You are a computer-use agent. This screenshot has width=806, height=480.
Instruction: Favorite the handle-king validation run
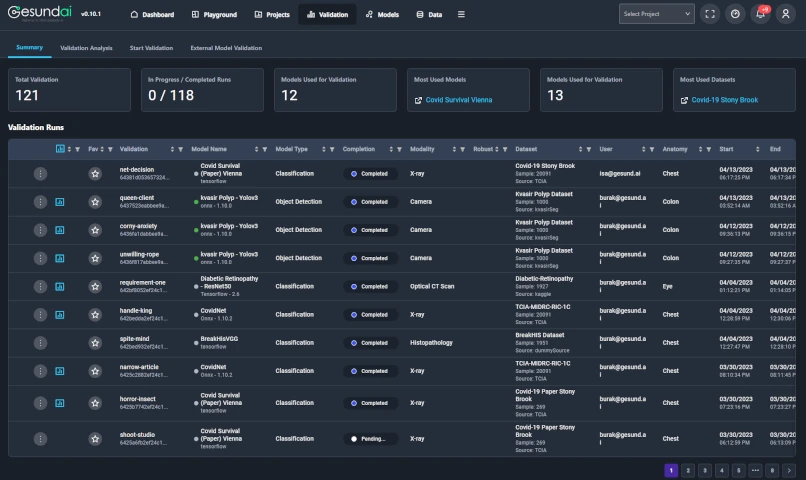pos(95,315)
